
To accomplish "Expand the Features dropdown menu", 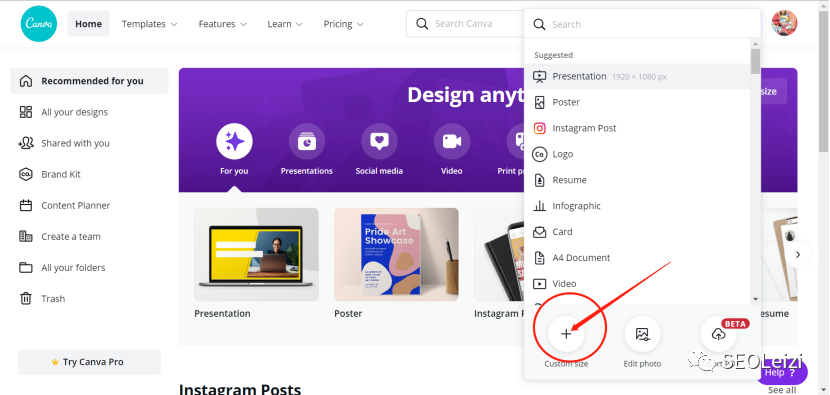I will pos(222,24).
